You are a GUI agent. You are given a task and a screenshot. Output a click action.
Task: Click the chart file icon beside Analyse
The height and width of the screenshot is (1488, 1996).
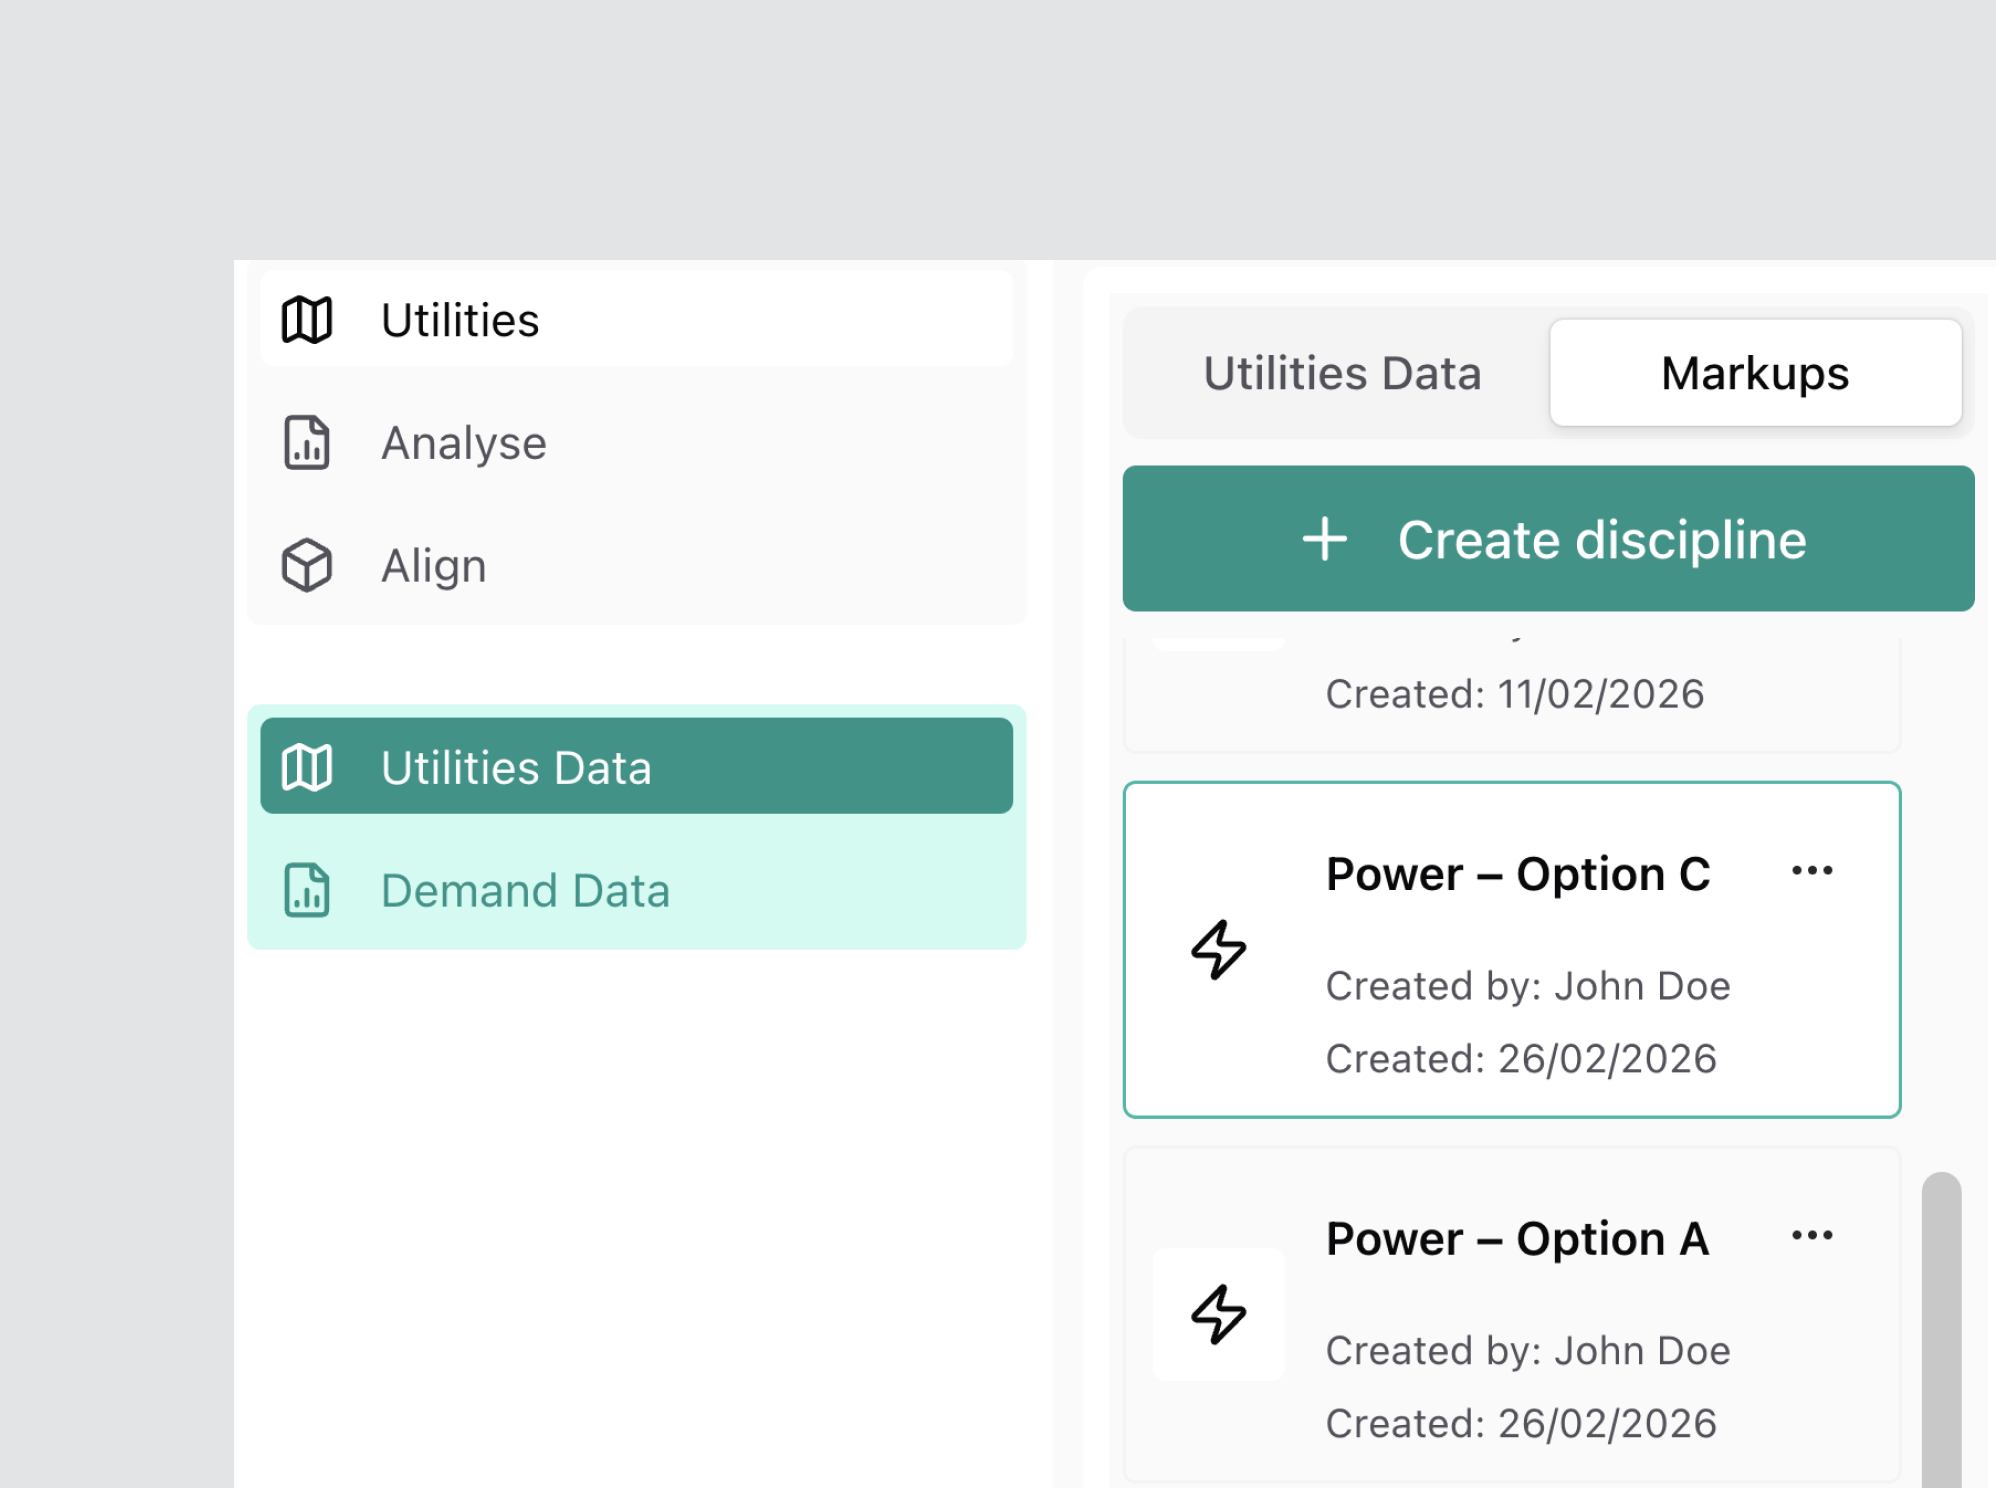coord(306,443)
